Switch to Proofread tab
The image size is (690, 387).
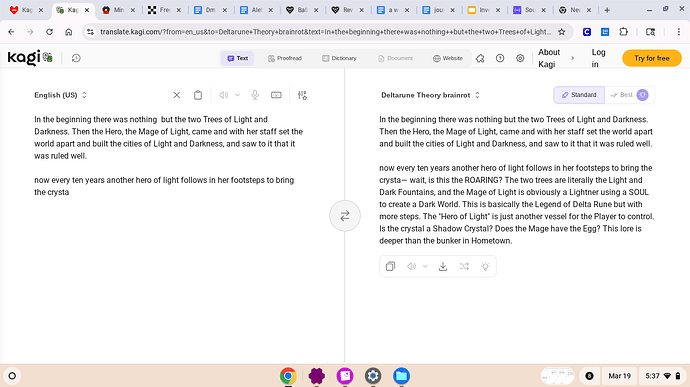pos(285,58)
